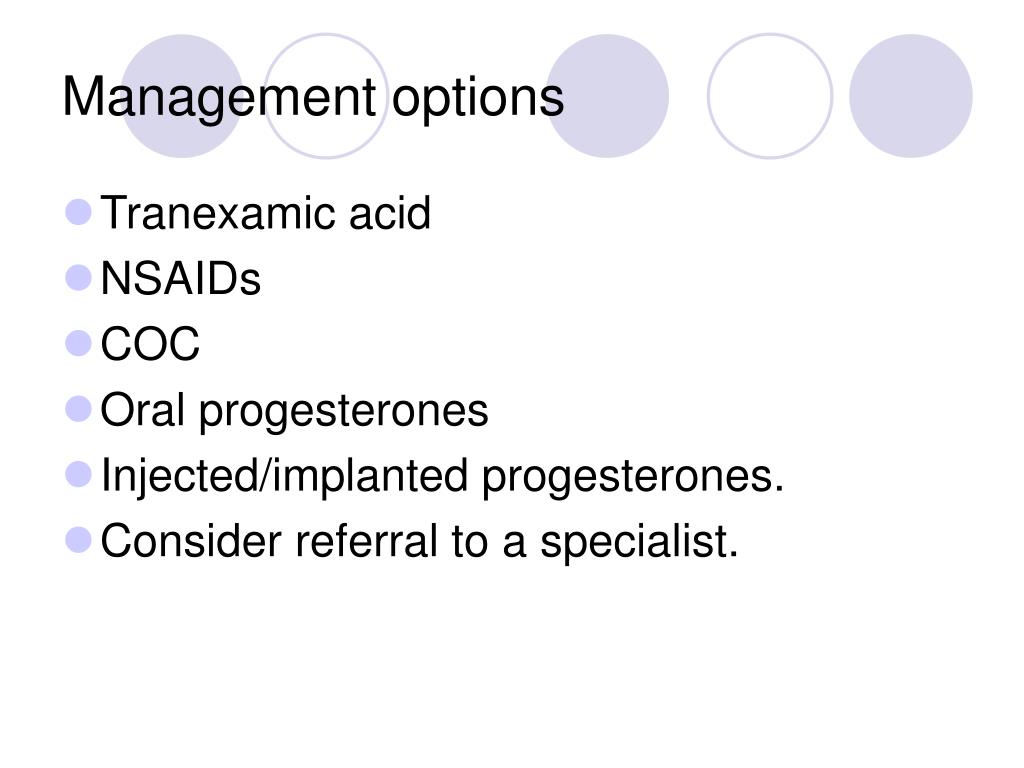This screenshot has height=768, width=1024.
Task: Click the bullet dot beside NSAIDs
Action: 79,278
